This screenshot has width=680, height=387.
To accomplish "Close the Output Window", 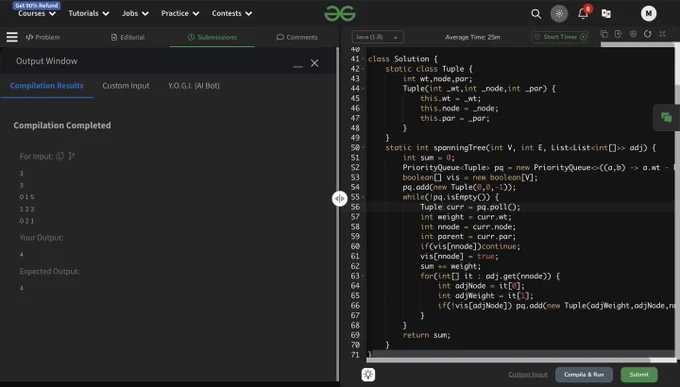I will [314, 63].
